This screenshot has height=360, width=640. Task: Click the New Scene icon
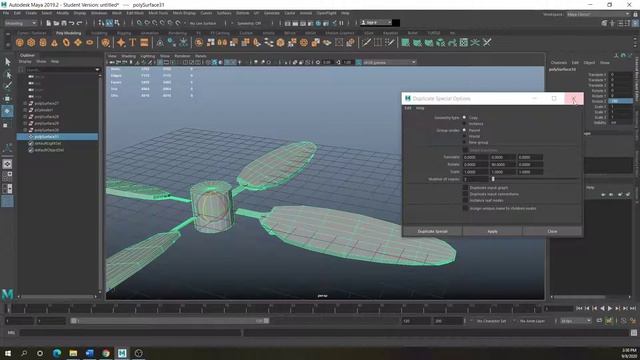pos(49,23)
